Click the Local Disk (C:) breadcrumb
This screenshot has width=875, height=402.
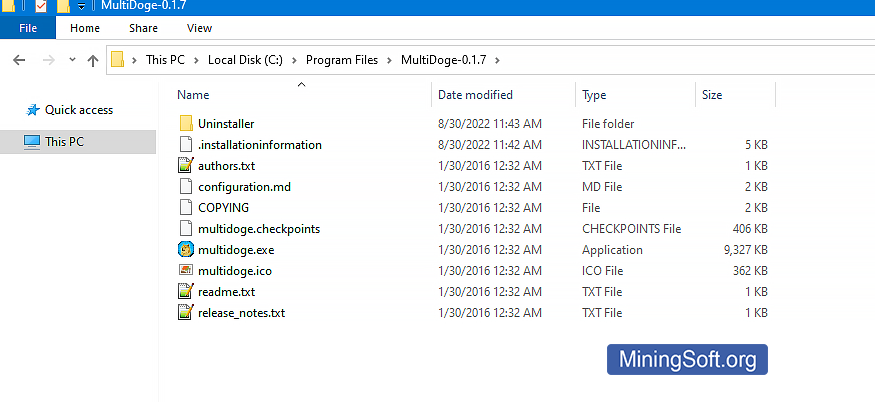coord(246,60)
